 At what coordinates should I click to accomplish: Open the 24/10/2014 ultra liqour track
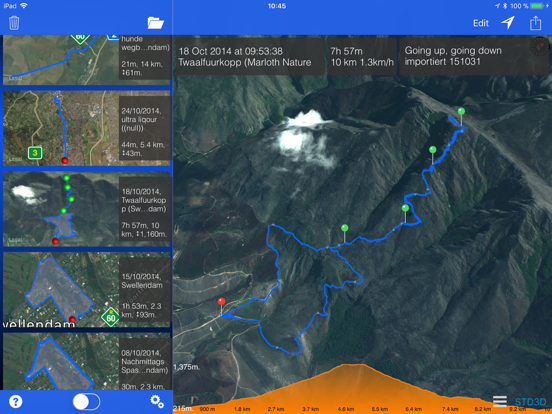87,128
